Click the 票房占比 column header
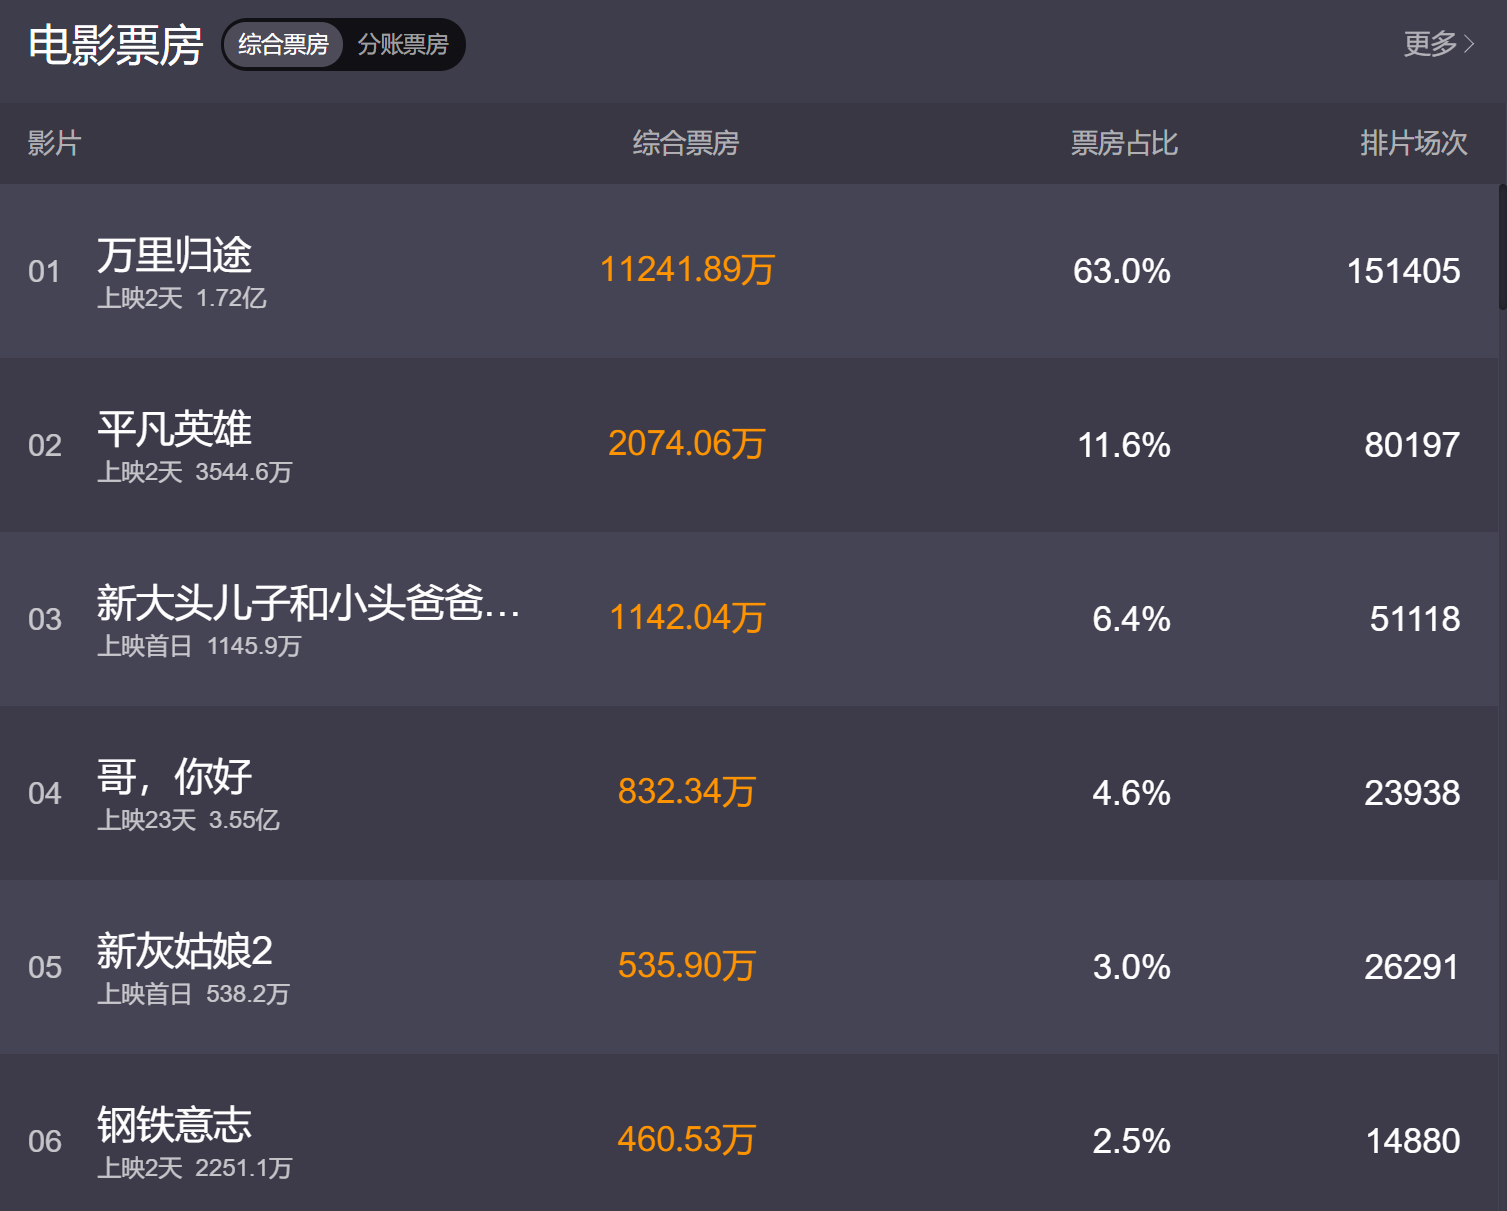 [x=1124, y=144]
